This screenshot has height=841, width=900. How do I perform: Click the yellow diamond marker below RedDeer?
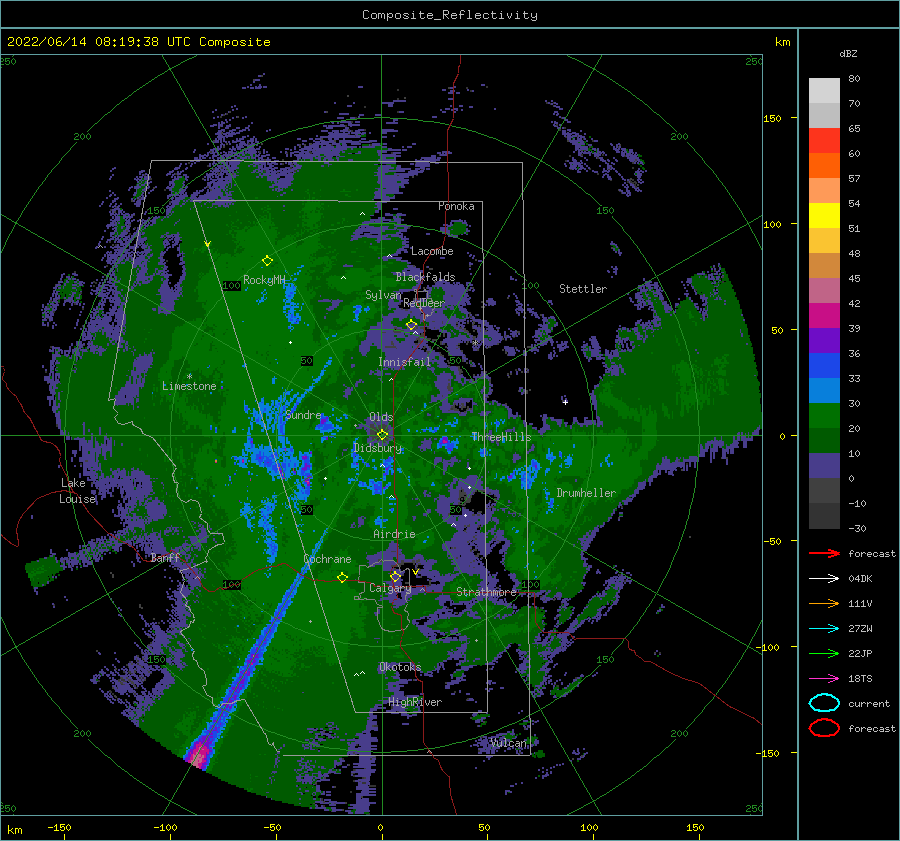(412, 325)
